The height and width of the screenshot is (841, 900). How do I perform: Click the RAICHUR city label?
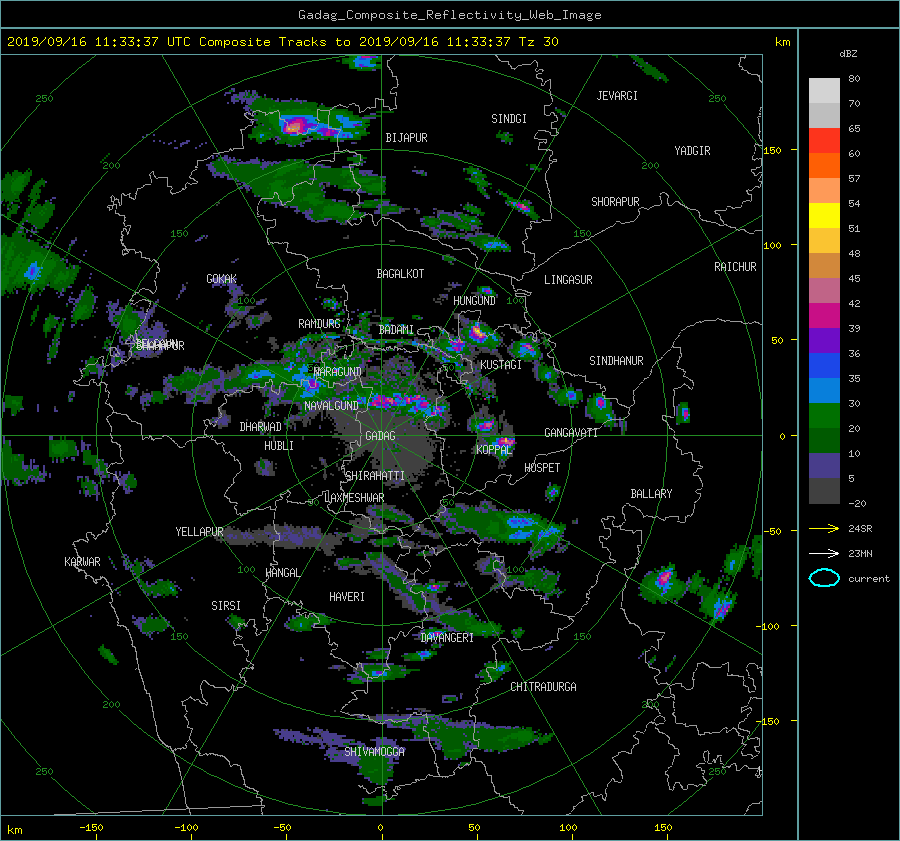coord(735,267)
